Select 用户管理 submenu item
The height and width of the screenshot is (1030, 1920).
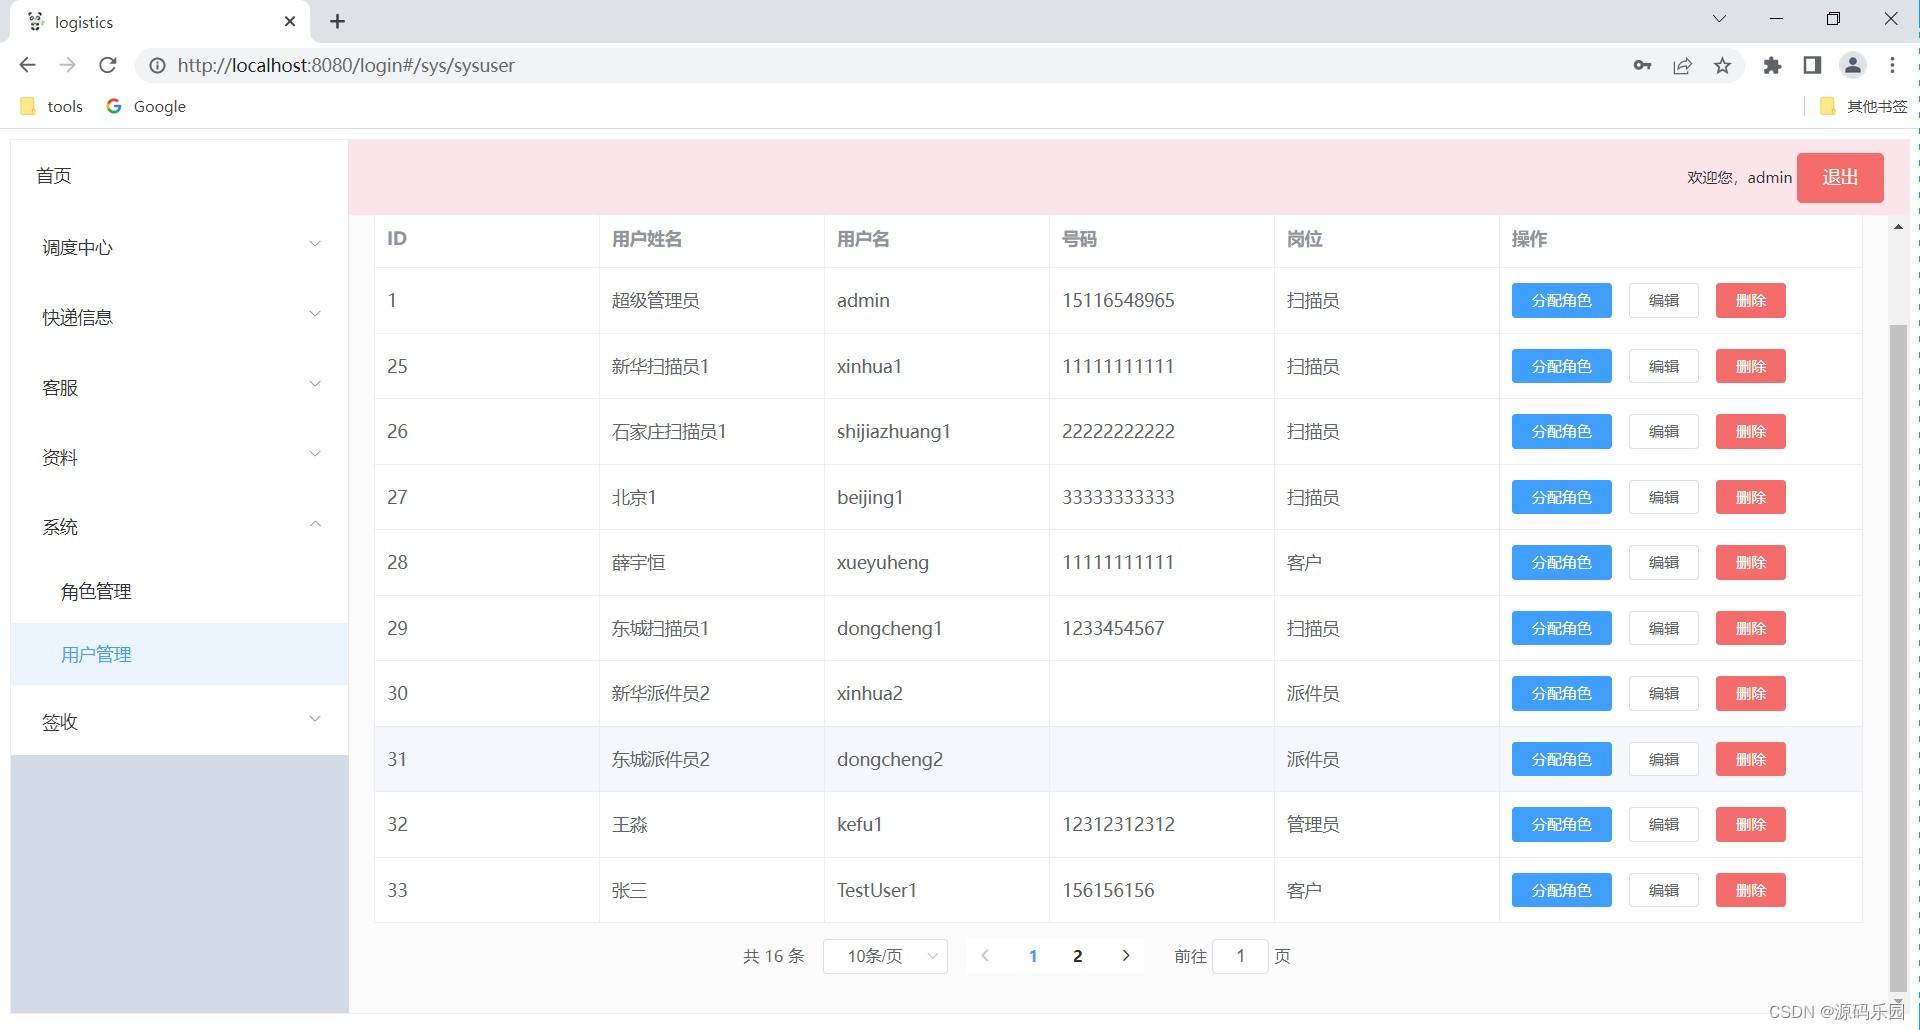[x=180, y=654]
